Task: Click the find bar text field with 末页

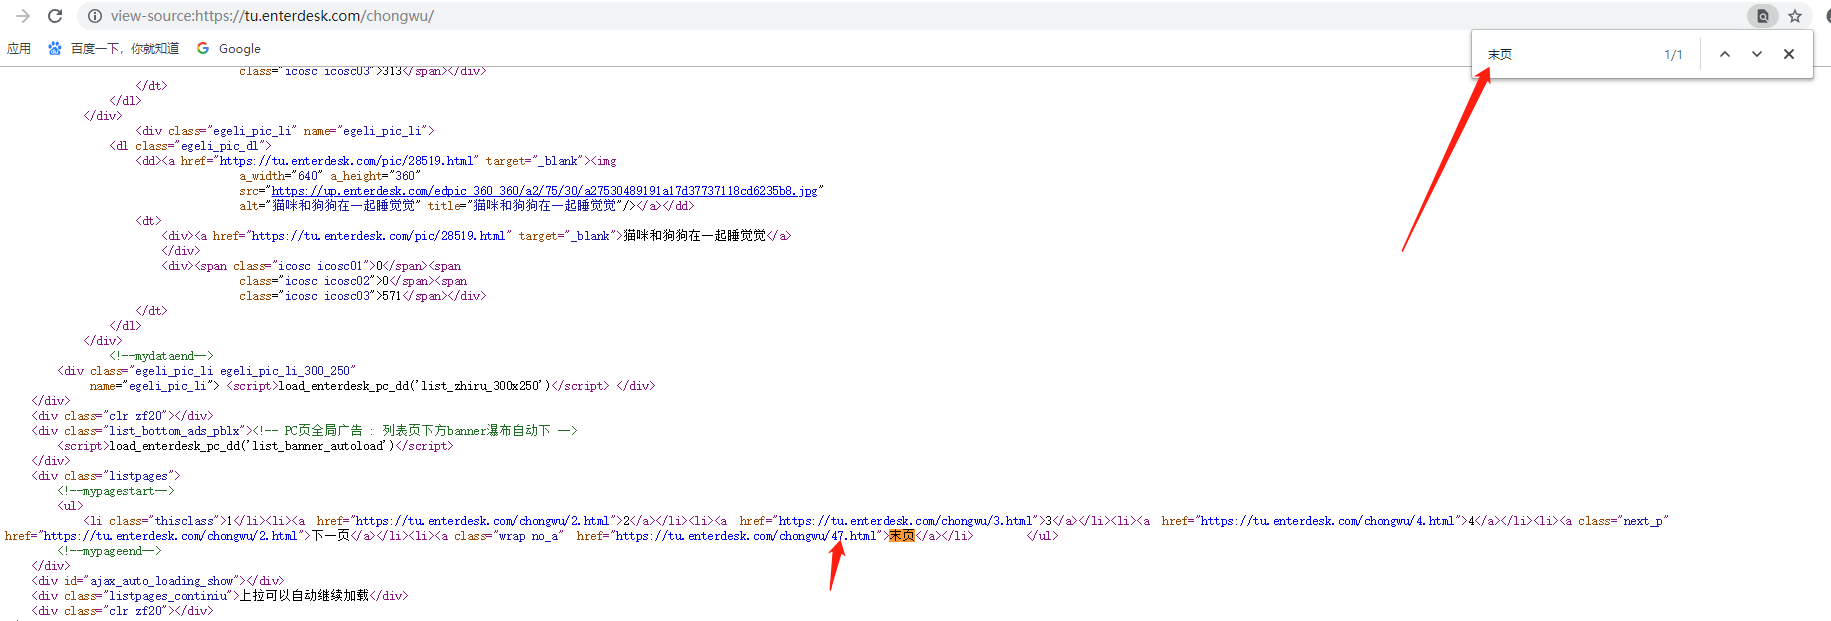Action: (1565, 54)
